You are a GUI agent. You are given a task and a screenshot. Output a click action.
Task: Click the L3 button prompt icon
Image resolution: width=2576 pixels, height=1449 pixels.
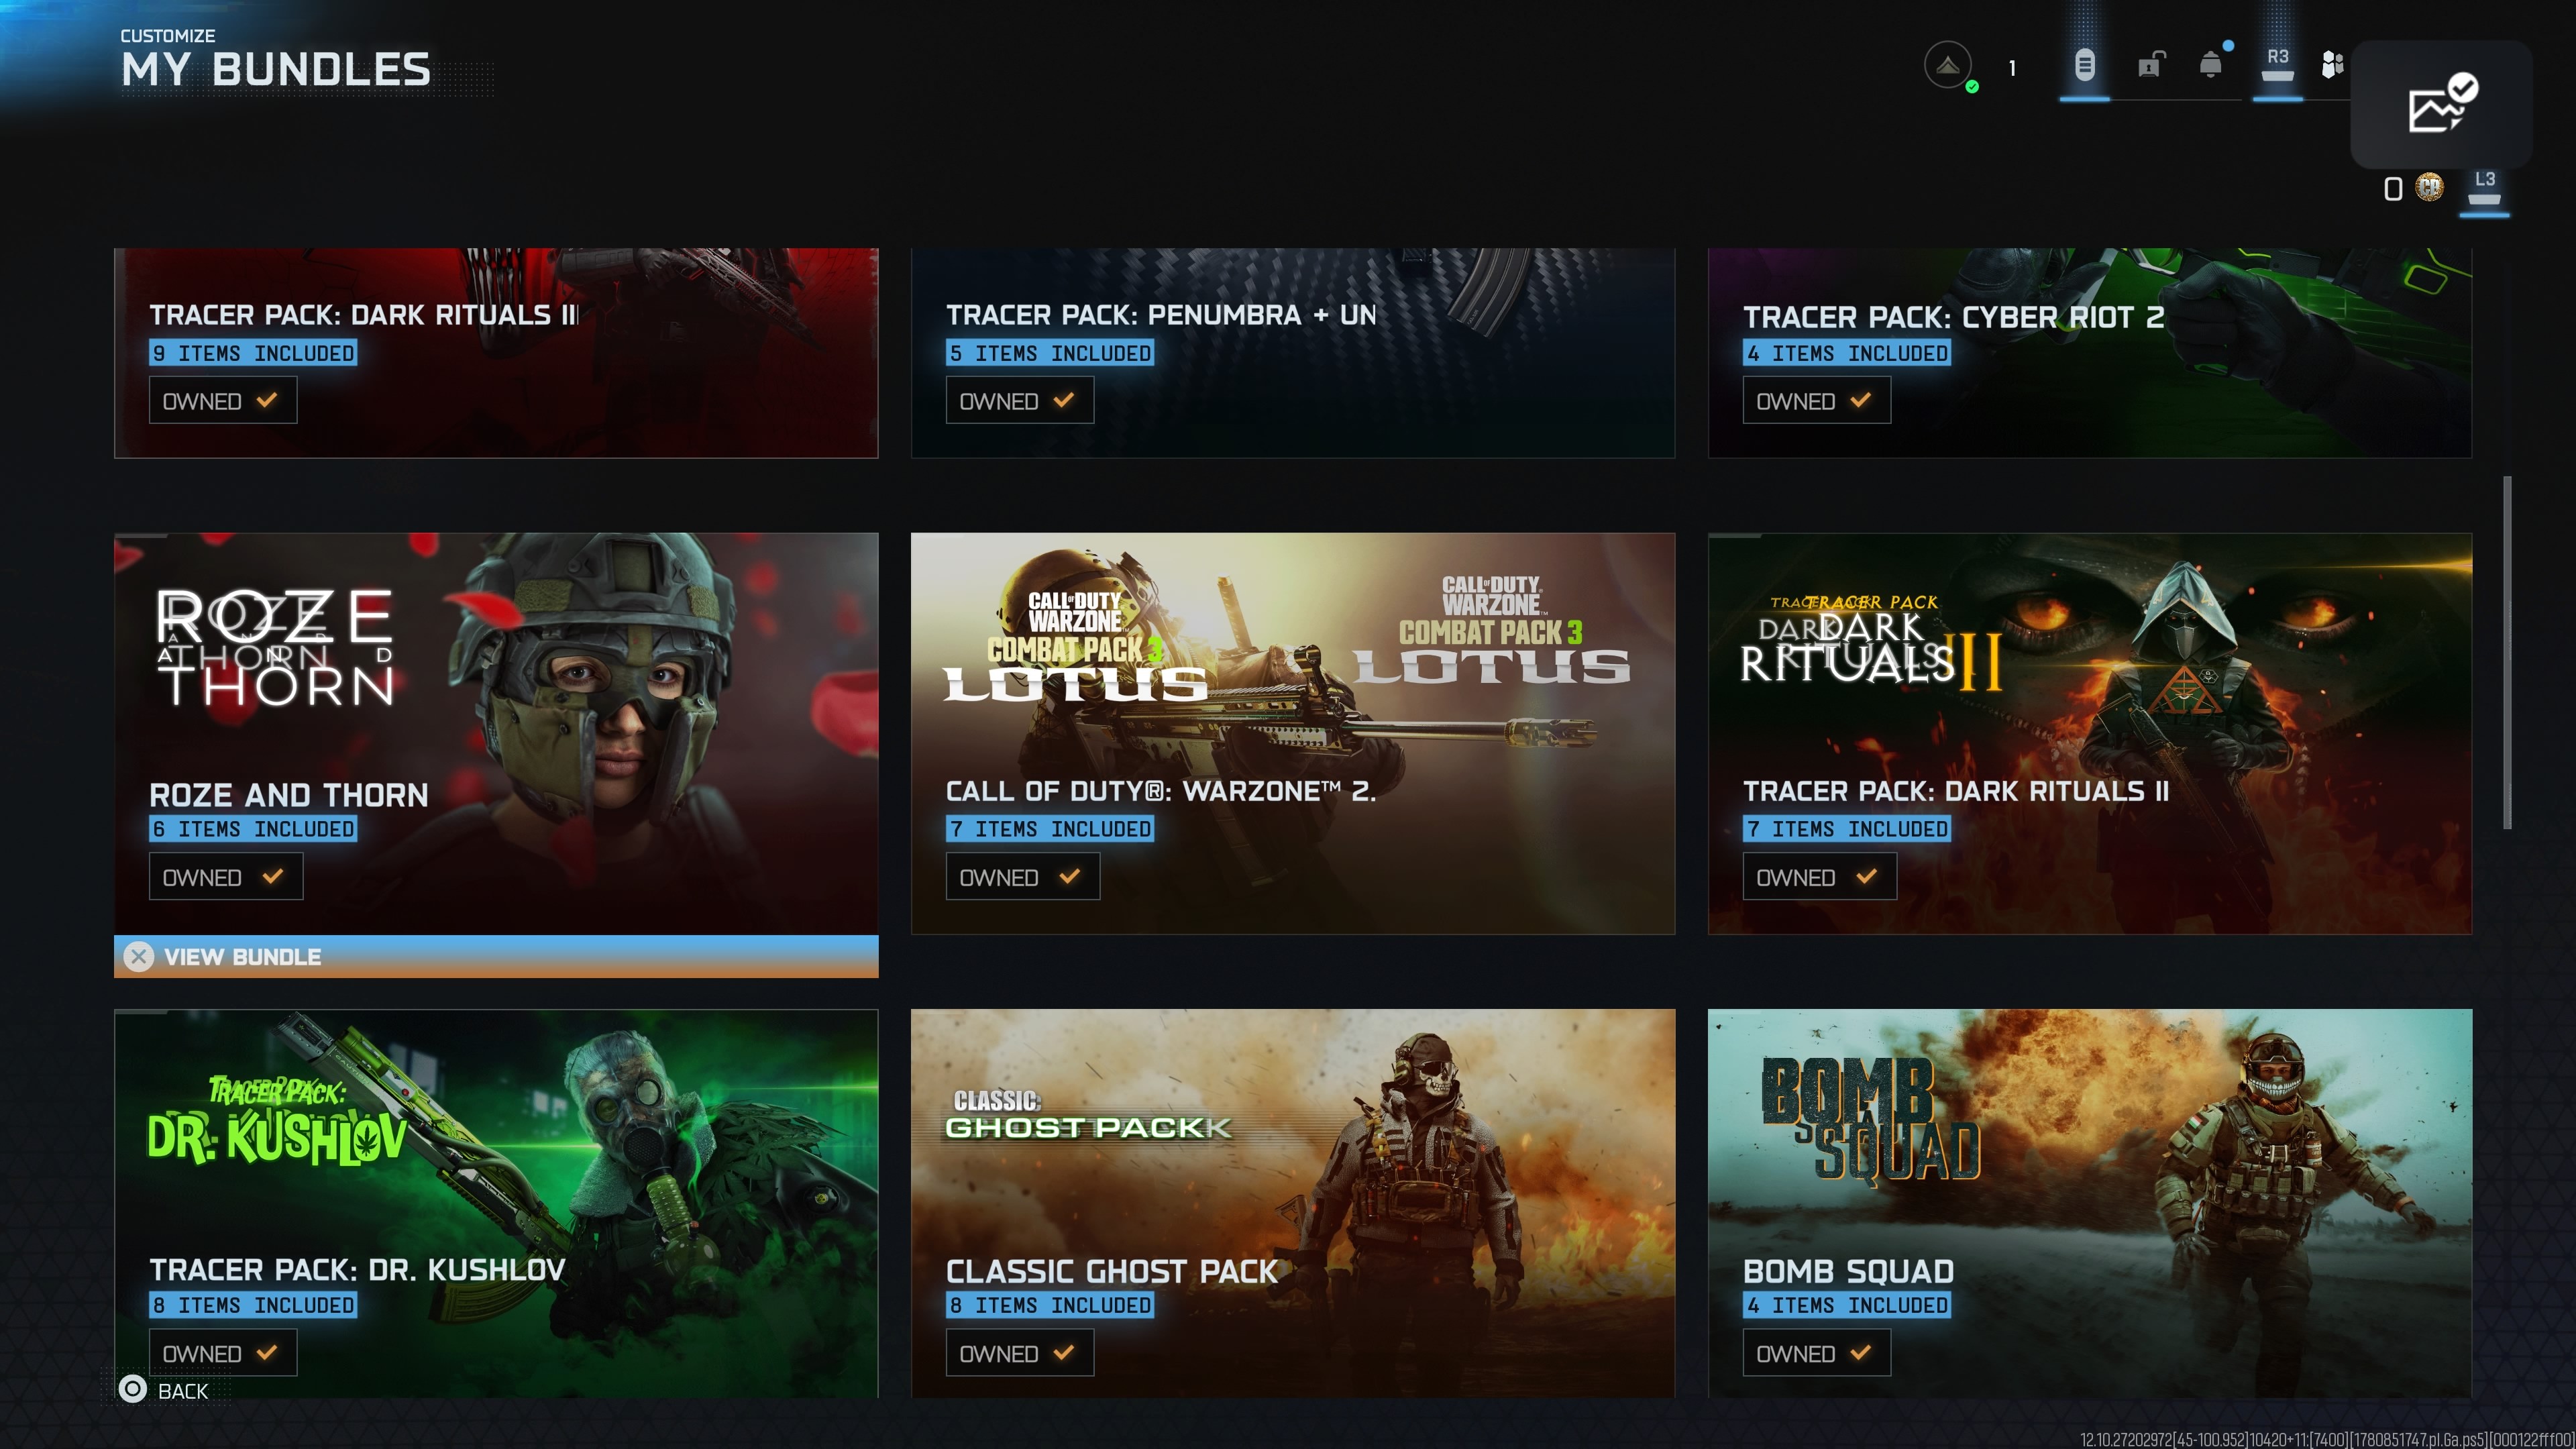coord(2484,187)
